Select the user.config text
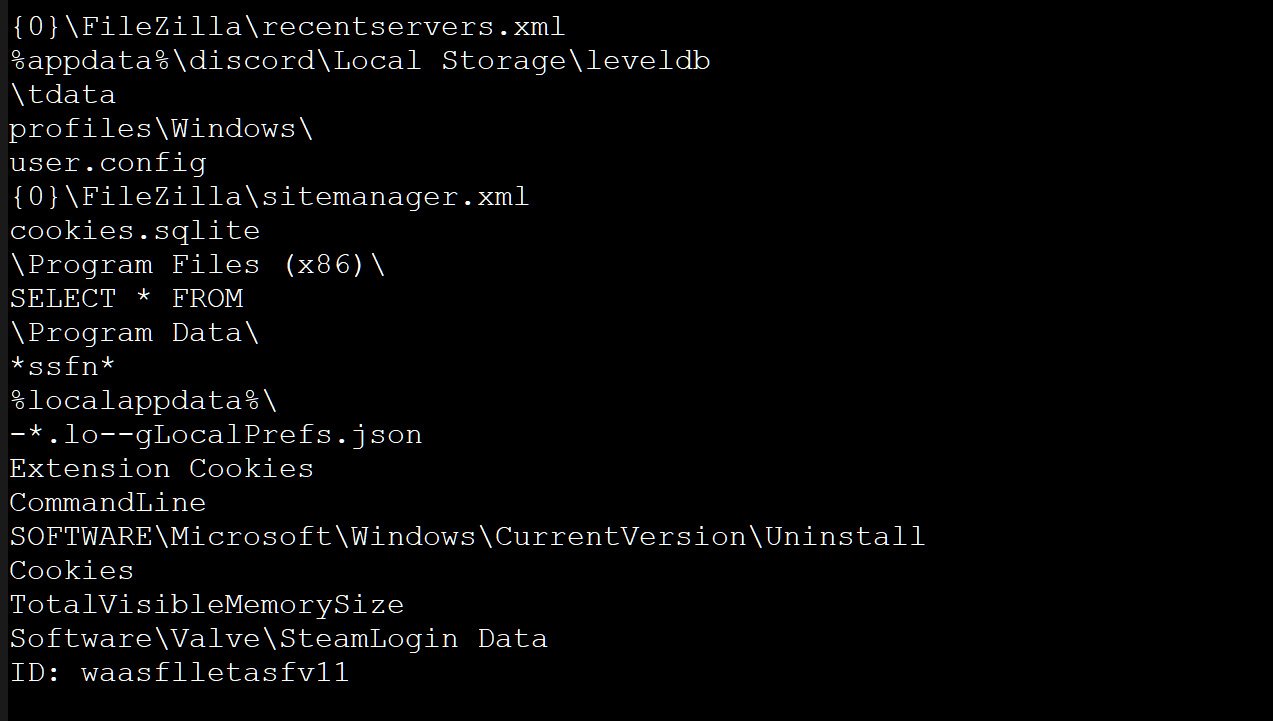Viewport: 1273px width, 721px height. tap(108, 163)
